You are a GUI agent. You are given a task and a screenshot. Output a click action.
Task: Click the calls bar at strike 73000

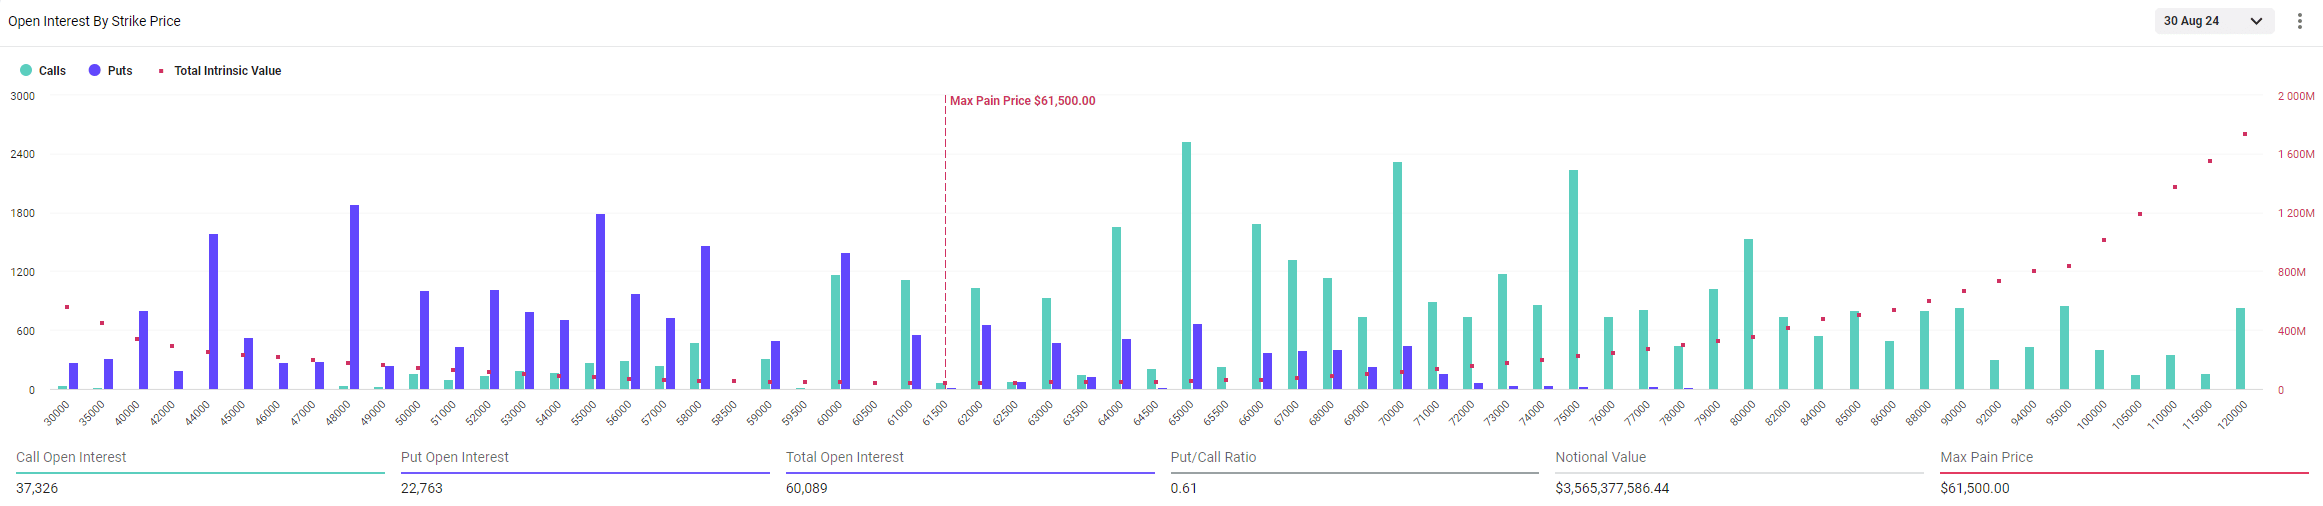click(1502, 332)
